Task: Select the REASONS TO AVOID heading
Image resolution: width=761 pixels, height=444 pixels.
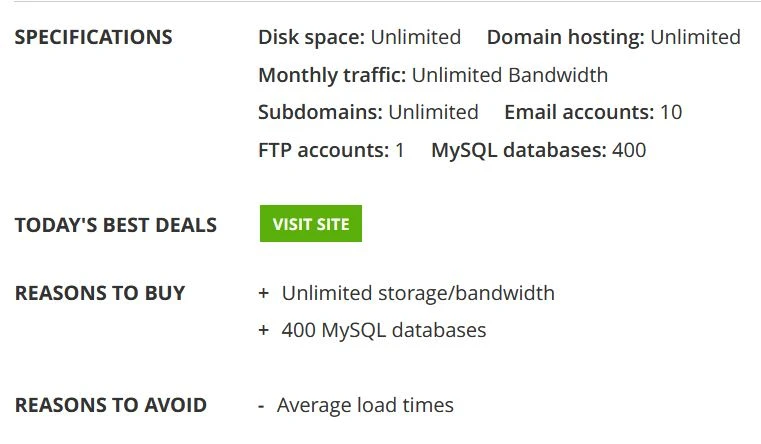Action: click(x=111, y=405)
